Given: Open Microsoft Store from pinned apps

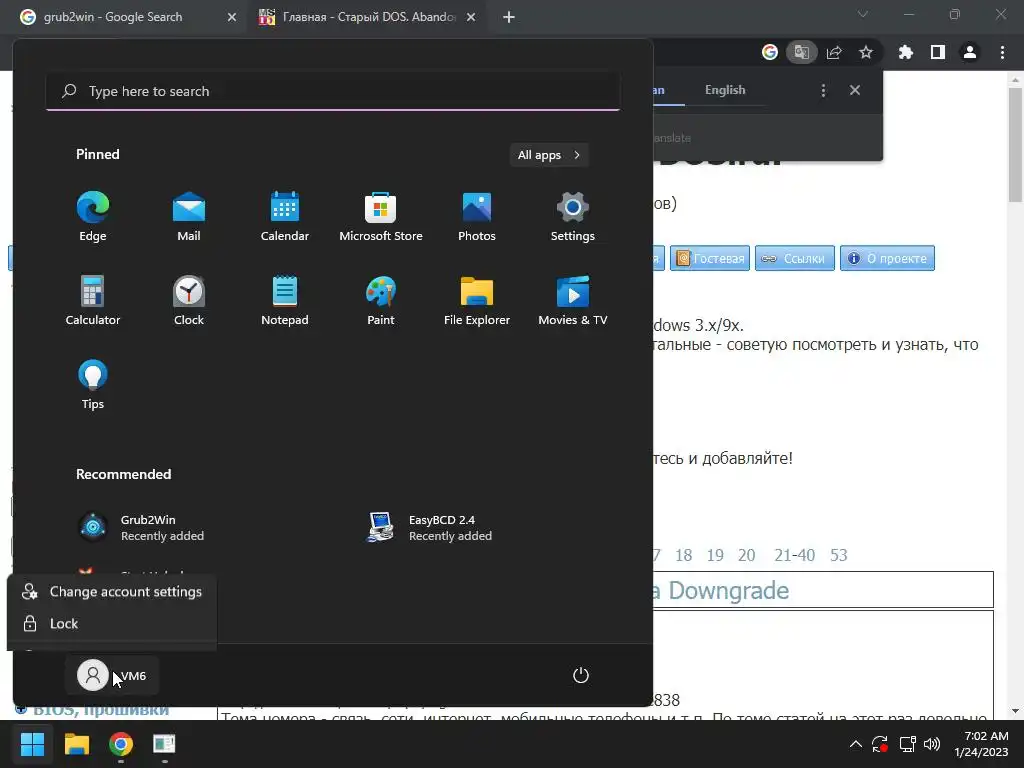Looking at the screenshot, I should pyautogui.click(x=381, y=217).
